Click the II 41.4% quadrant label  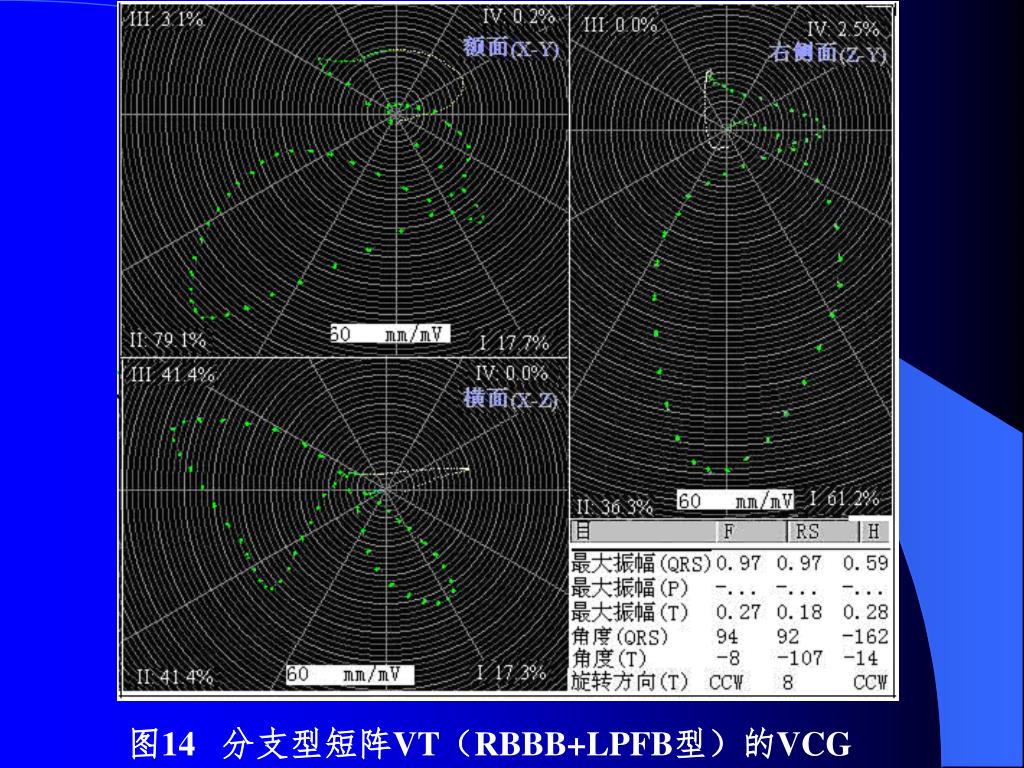tap(175, 677)
